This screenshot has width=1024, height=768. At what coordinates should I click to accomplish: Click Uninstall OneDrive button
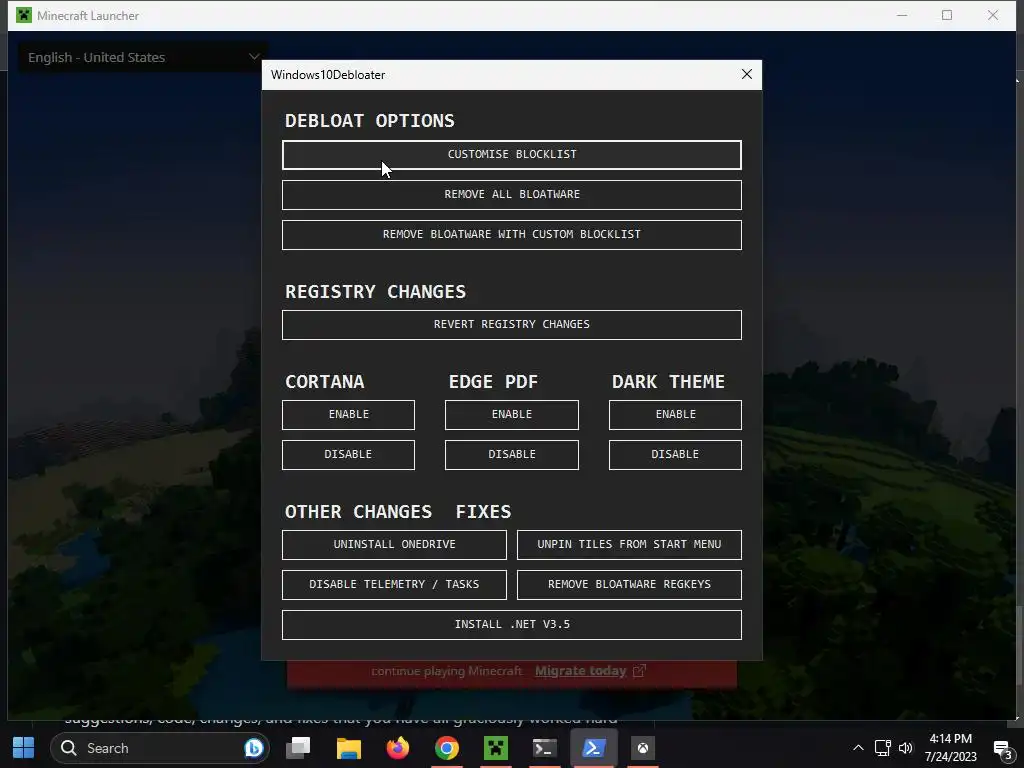pos(394,545)
